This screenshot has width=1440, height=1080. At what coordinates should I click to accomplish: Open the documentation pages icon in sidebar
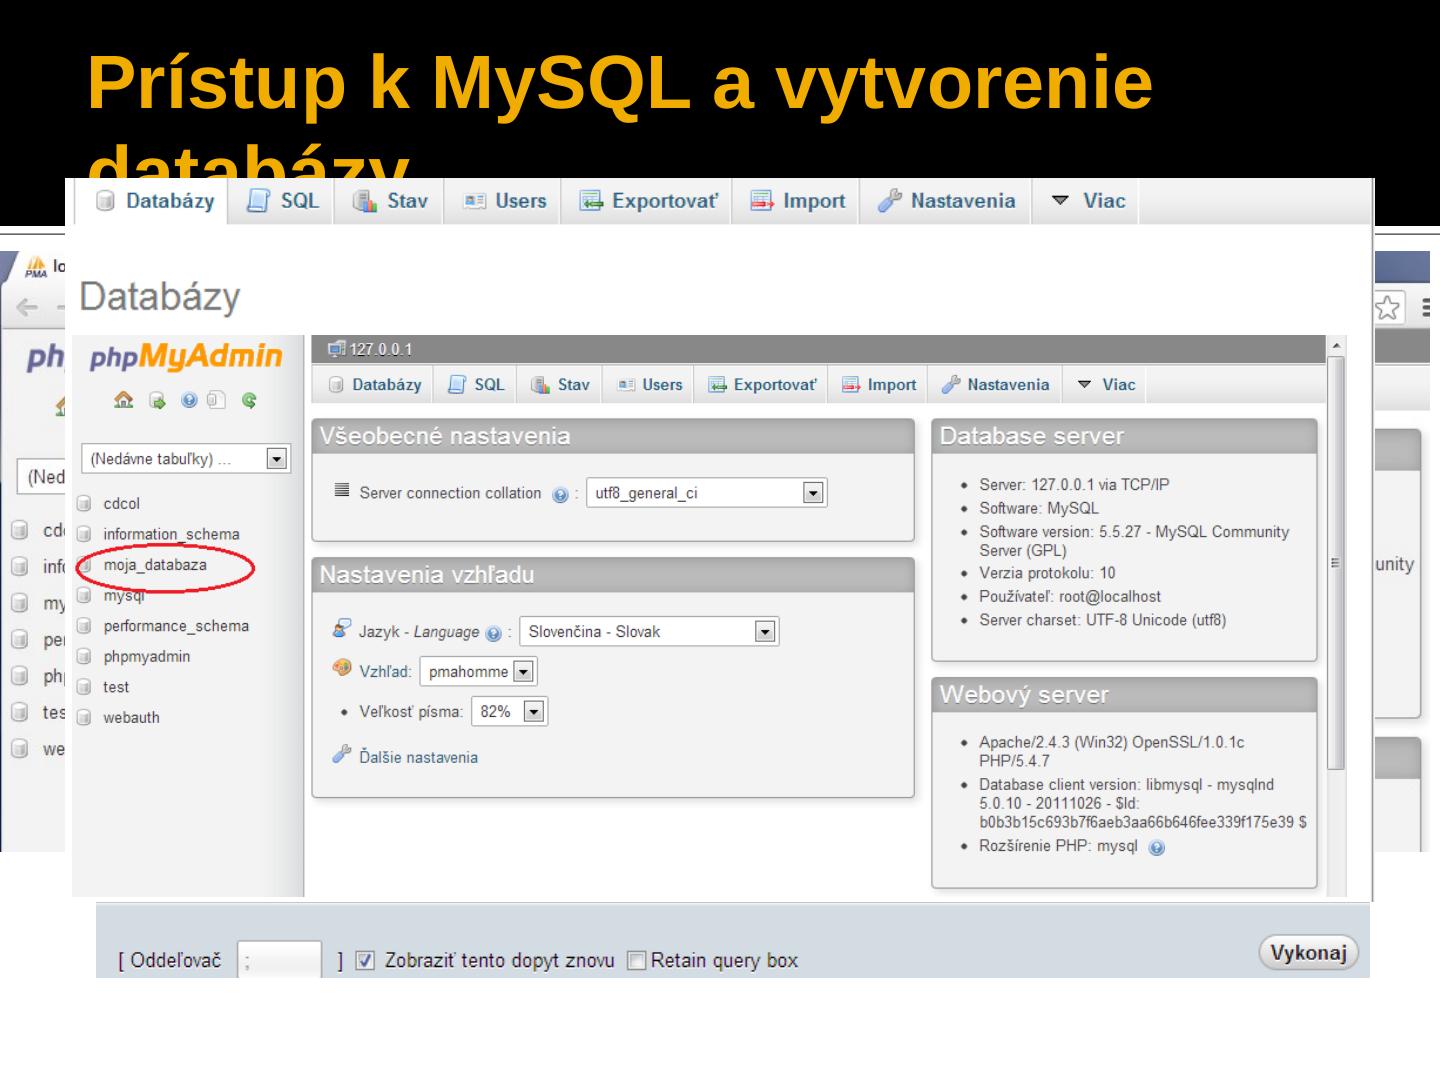click(x=216, y=401)
